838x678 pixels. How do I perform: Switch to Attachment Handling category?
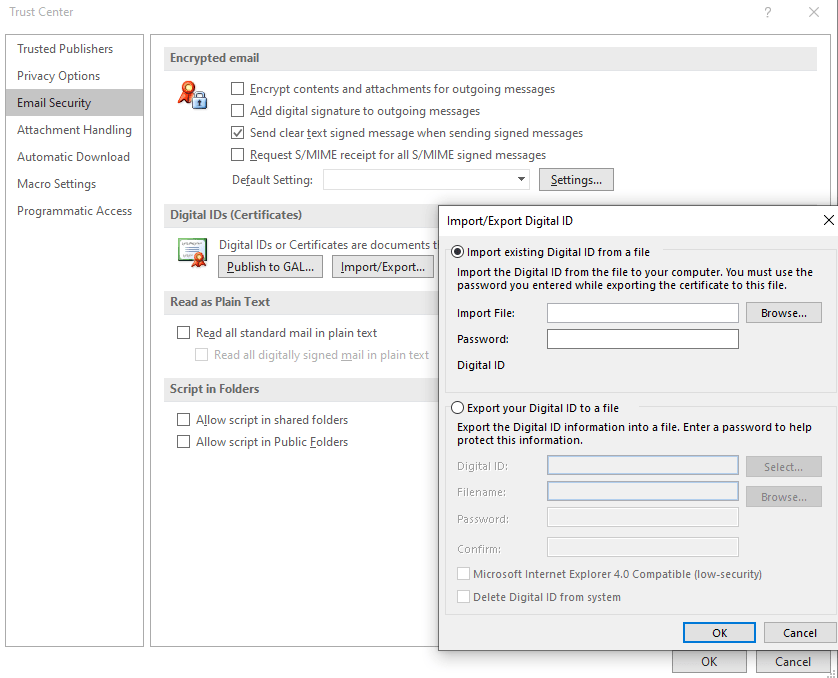[x=74, y=130]
